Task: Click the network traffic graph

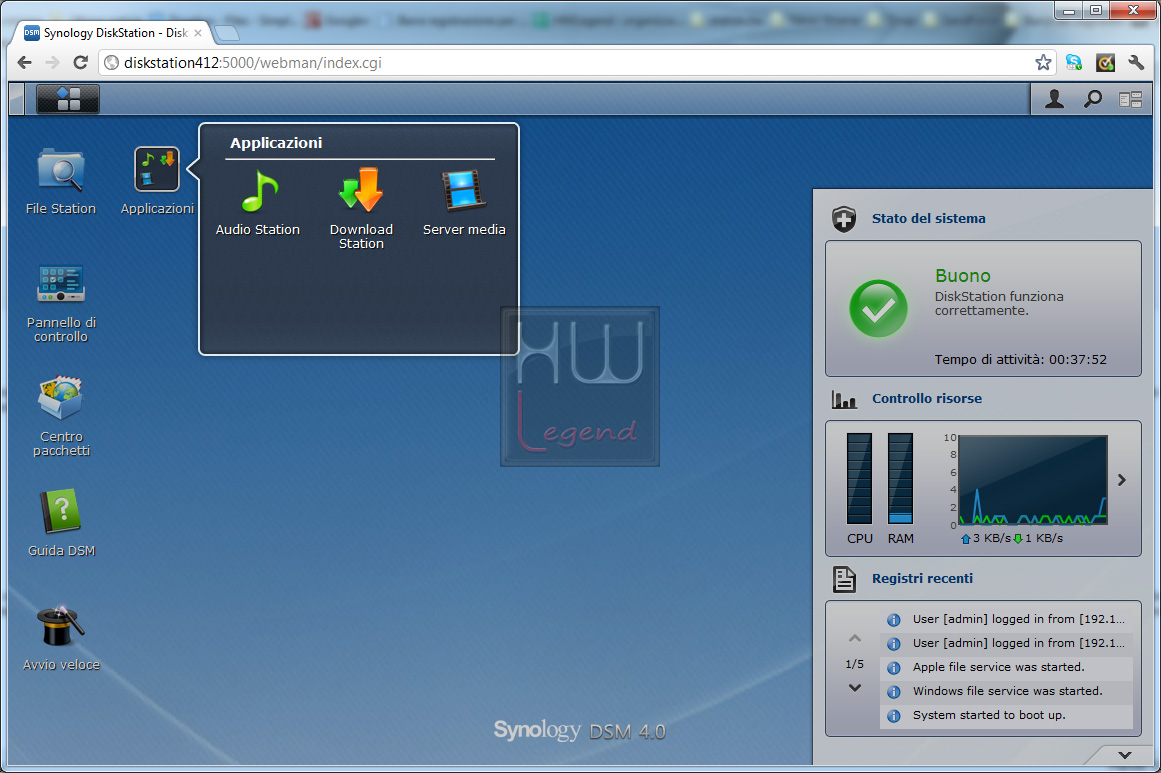Action: tap(1033, 480)
